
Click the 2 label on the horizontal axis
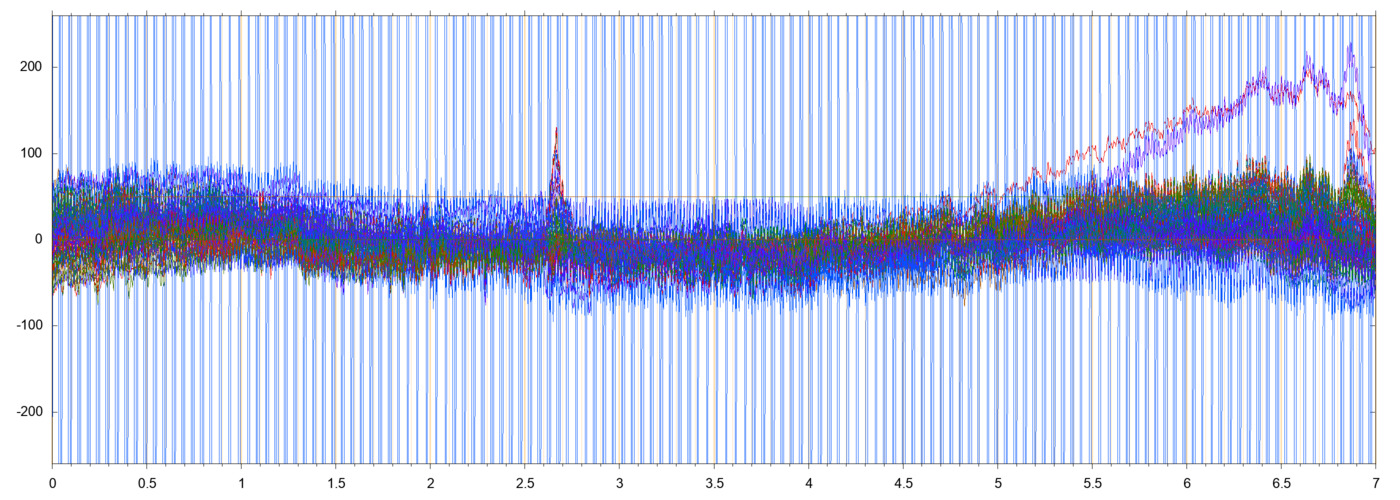(430, 481)
